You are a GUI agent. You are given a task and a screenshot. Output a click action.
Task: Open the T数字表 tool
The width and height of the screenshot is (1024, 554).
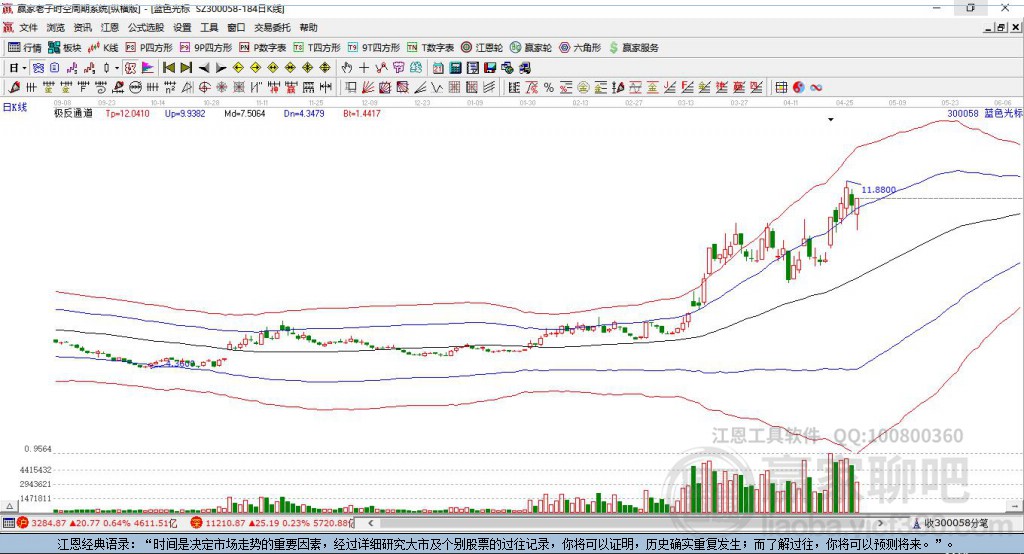point(430,48)
